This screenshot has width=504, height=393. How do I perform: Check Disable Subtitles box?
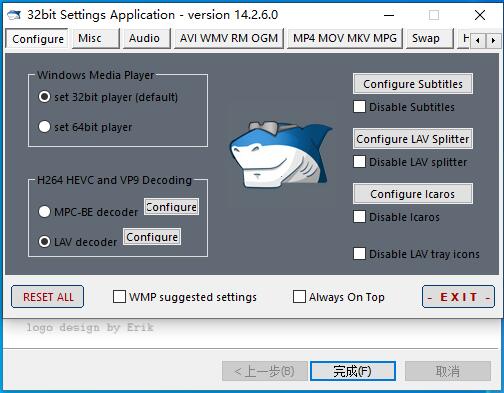pyautogui.click(x=359, y=107)
